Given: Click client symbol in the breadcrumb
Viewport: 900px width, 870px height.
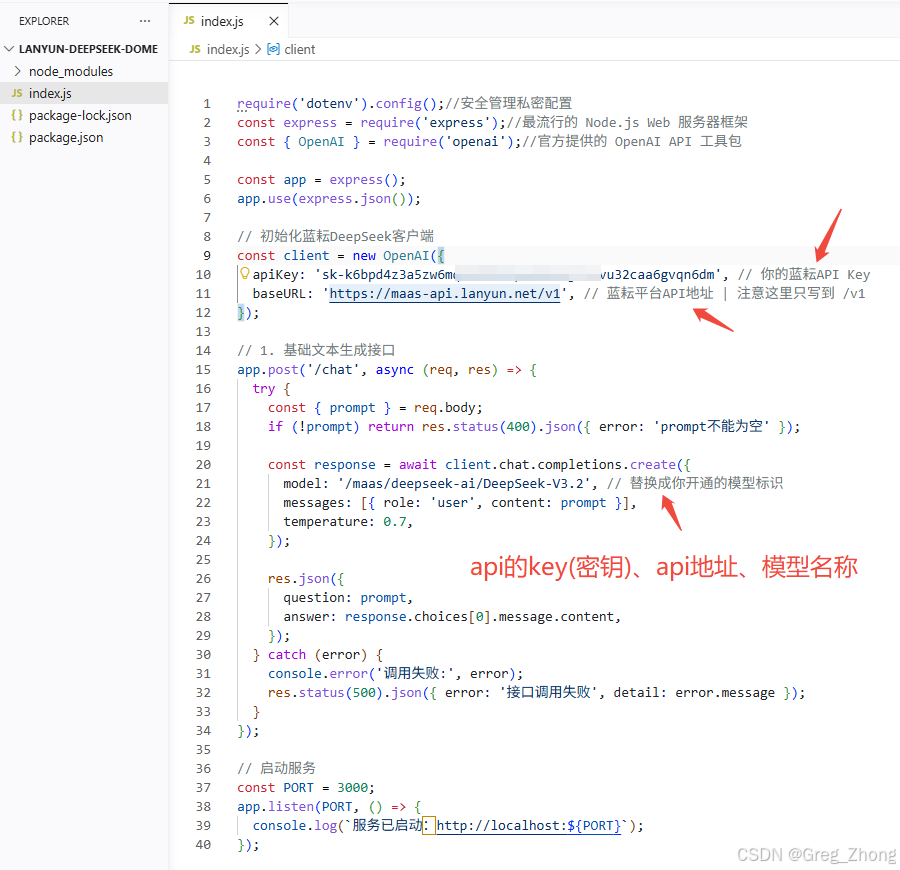Looking at the screenshot, I should tap(299, 49).
